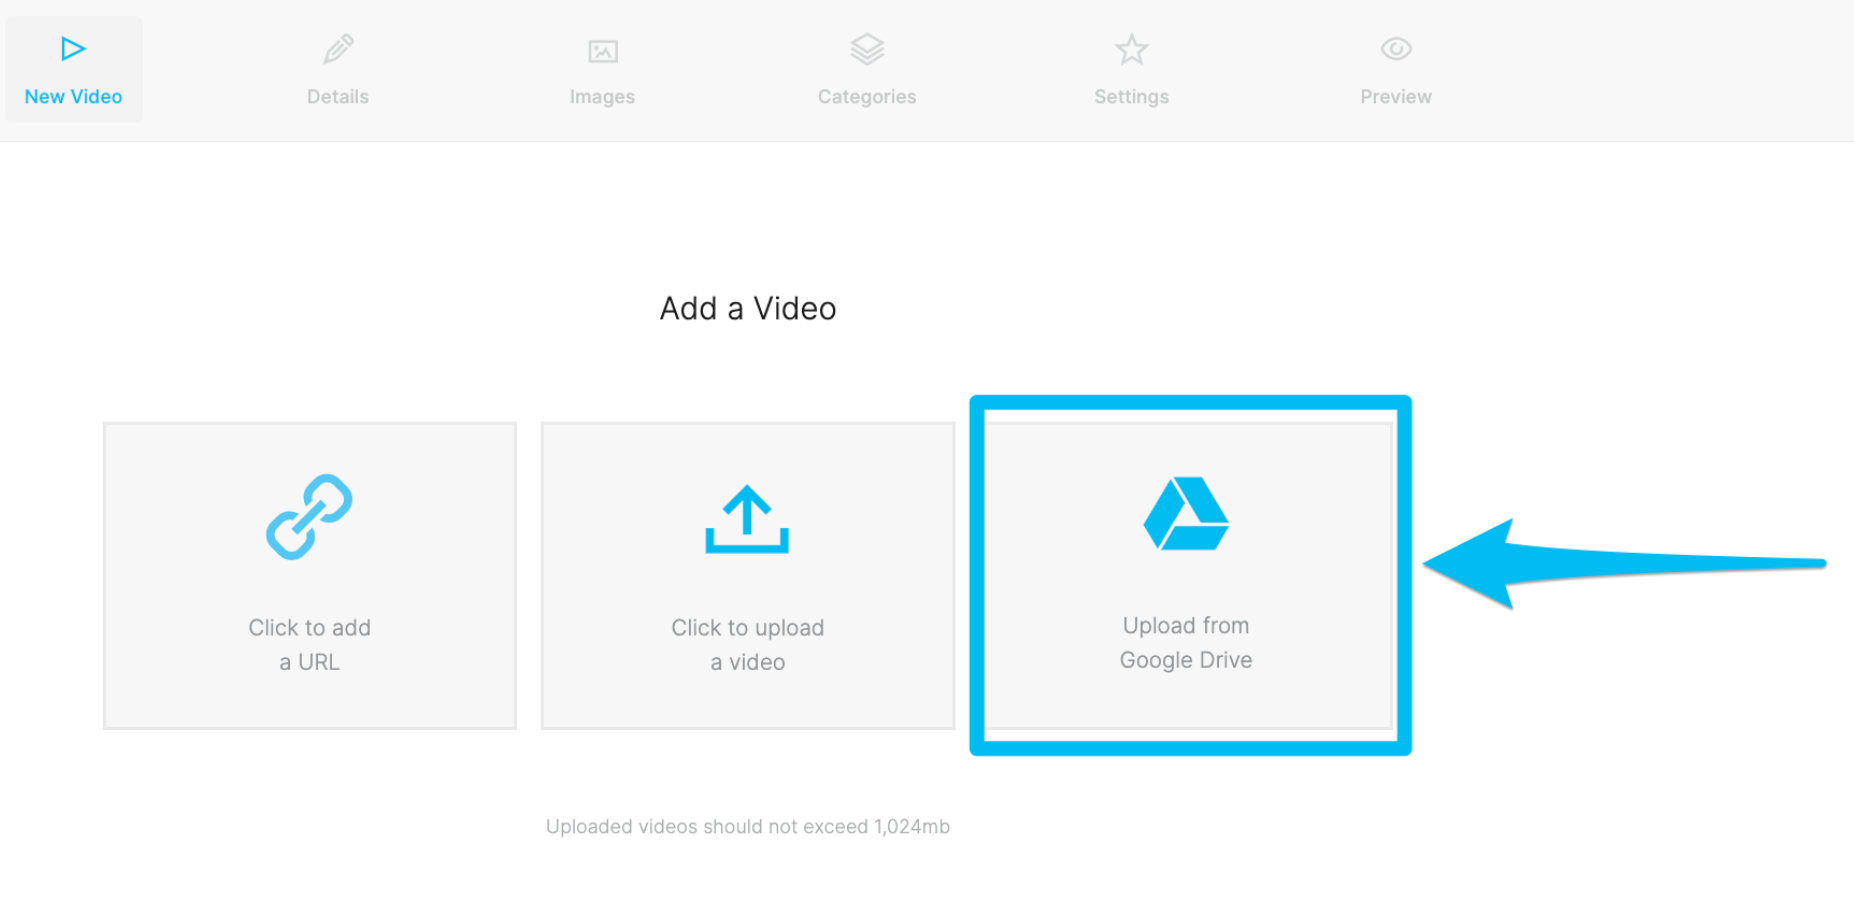Choose the 'Click to add a URL' text
The height and width of the screenshot is (910, 1854).
(310, 645)
